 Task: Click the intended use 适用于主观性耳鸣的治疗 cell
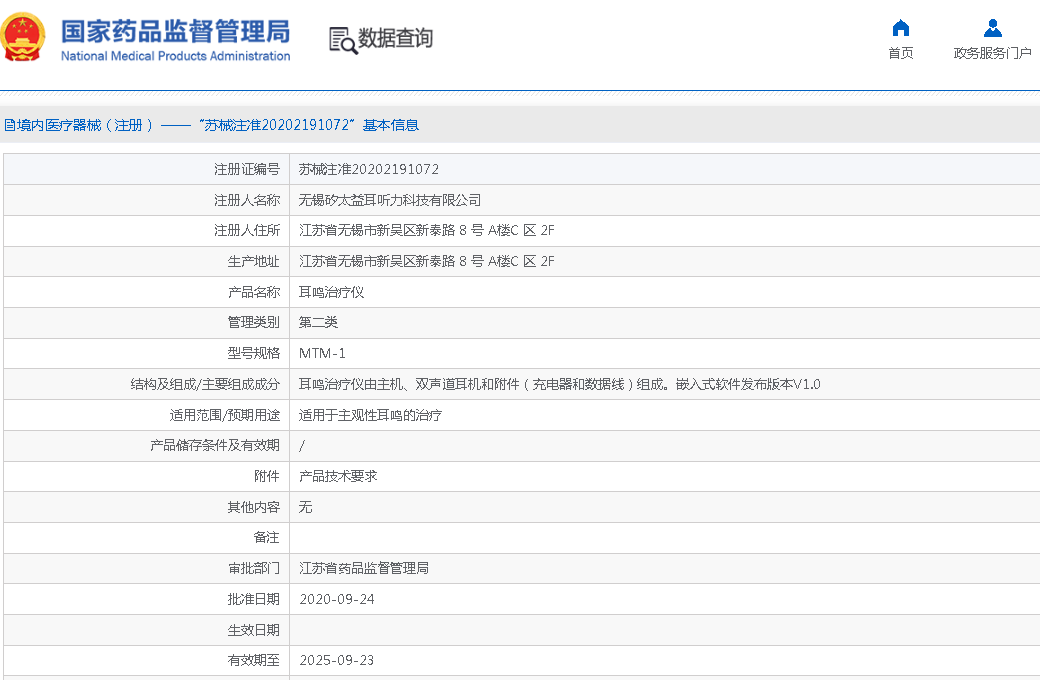pos(370,415)
